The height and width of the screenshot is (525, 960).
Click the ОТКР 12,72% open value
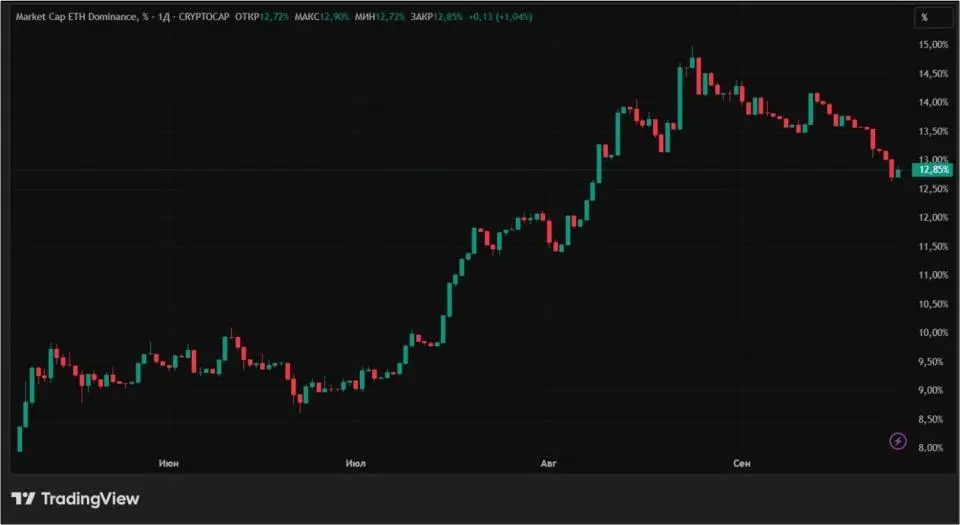pyautogui.click(x=262, y=17)
